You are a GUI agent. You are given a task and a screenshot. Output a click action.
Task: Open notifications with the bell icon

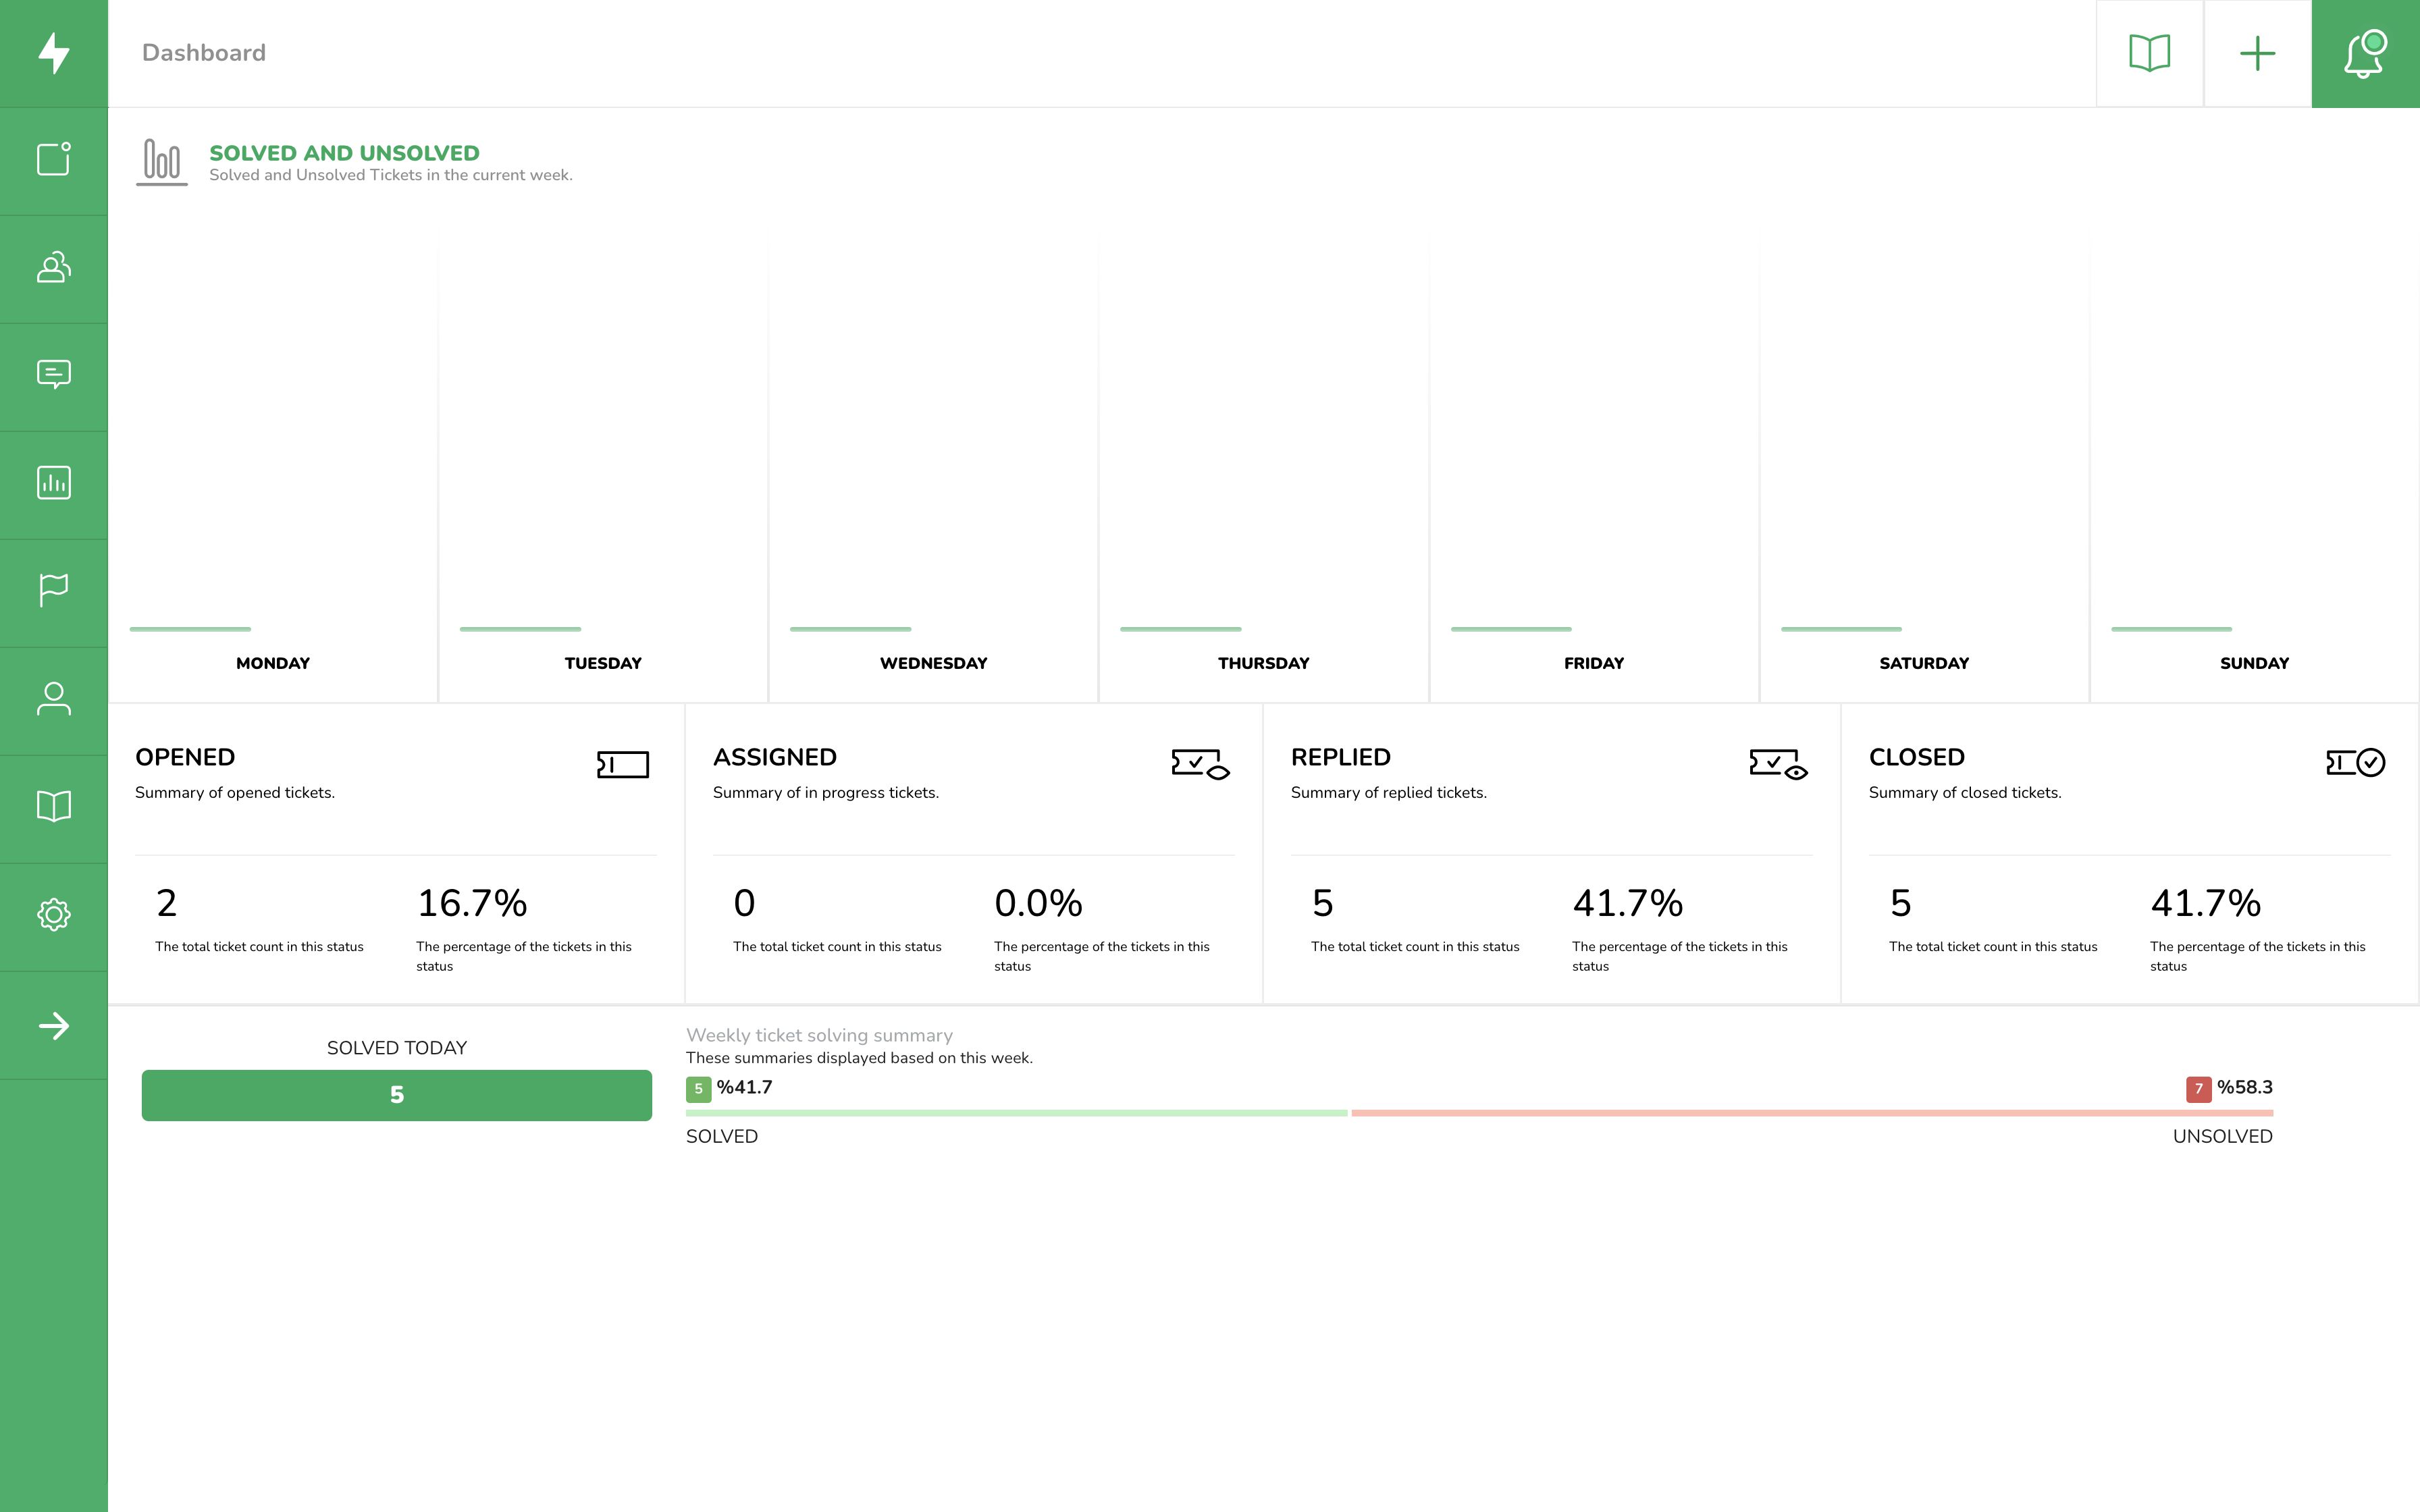(2365, 53)
